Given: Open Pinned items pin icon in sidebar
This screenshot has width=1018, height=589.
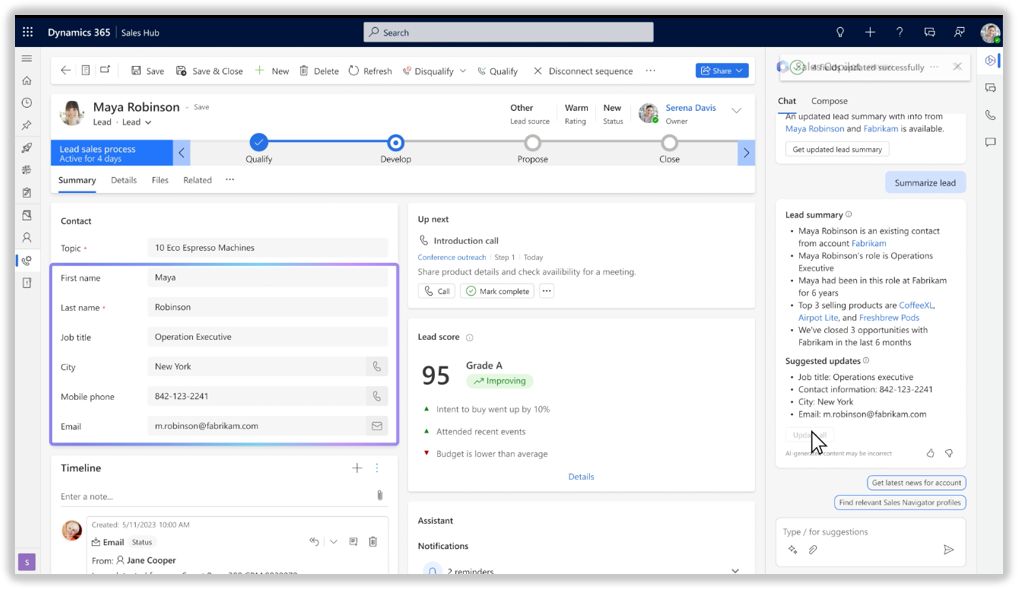Looking at the screenshot, I should click(x=27, y=125).
